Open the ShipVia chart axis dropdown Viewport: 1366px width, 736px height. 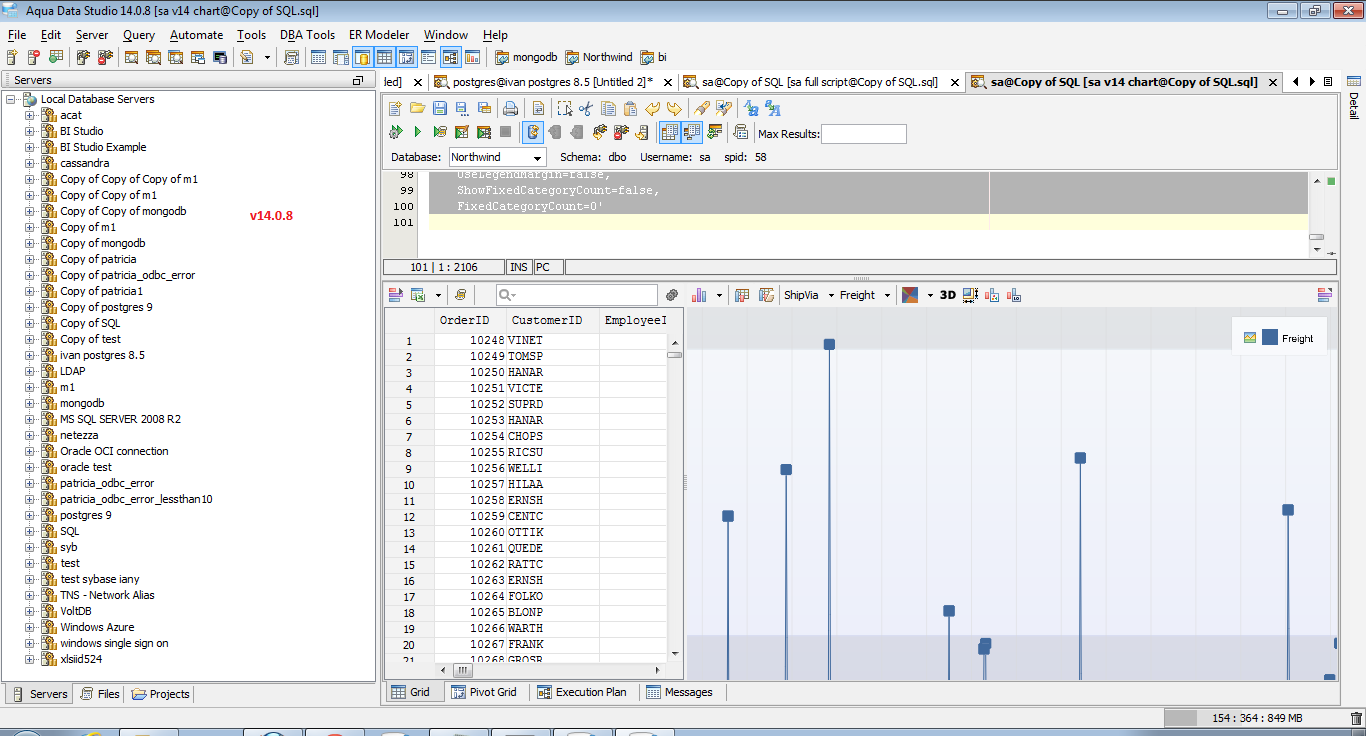[808, 295]
